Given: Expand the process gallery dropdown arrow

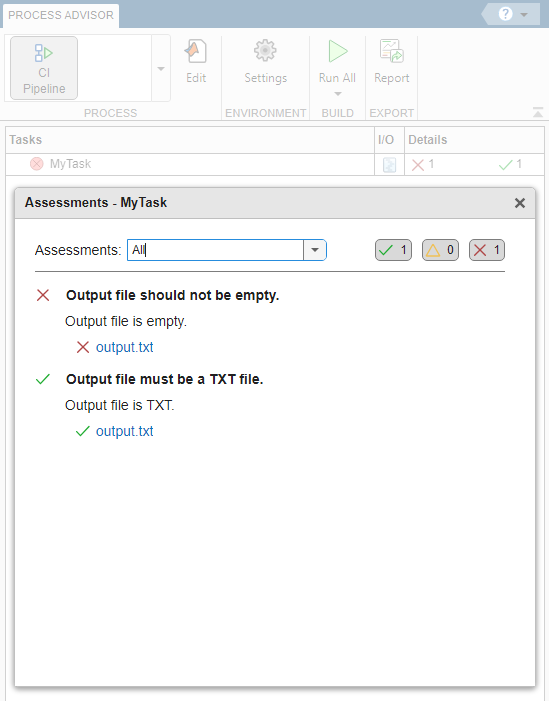Looking at the screenshot, I should point(161,68).
